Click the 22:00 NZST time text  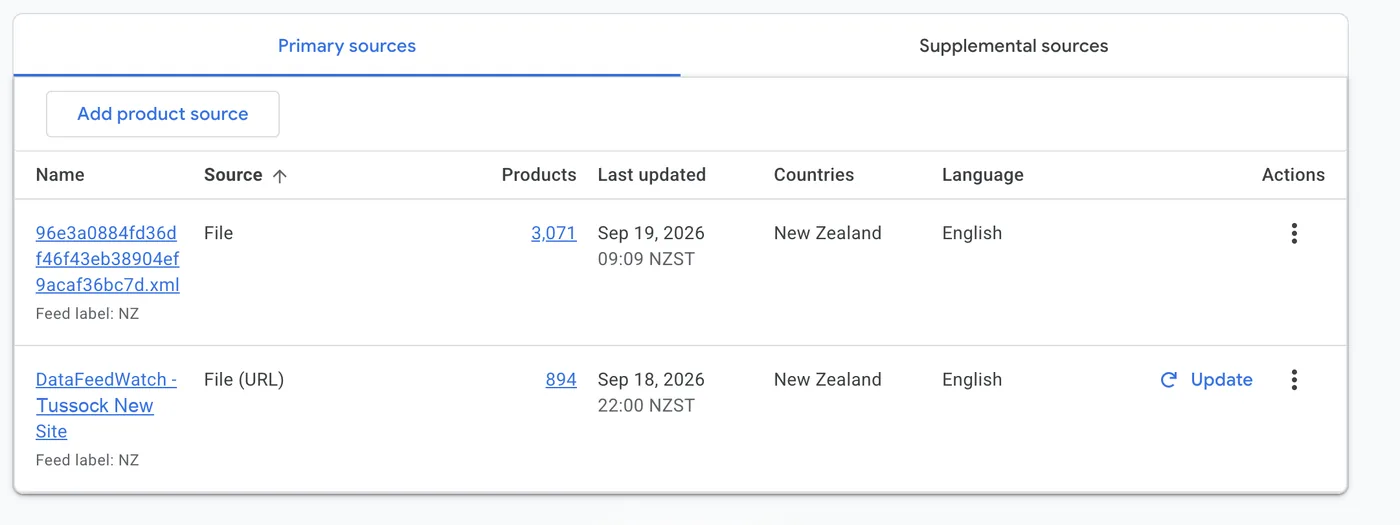[x=646, y=405]
